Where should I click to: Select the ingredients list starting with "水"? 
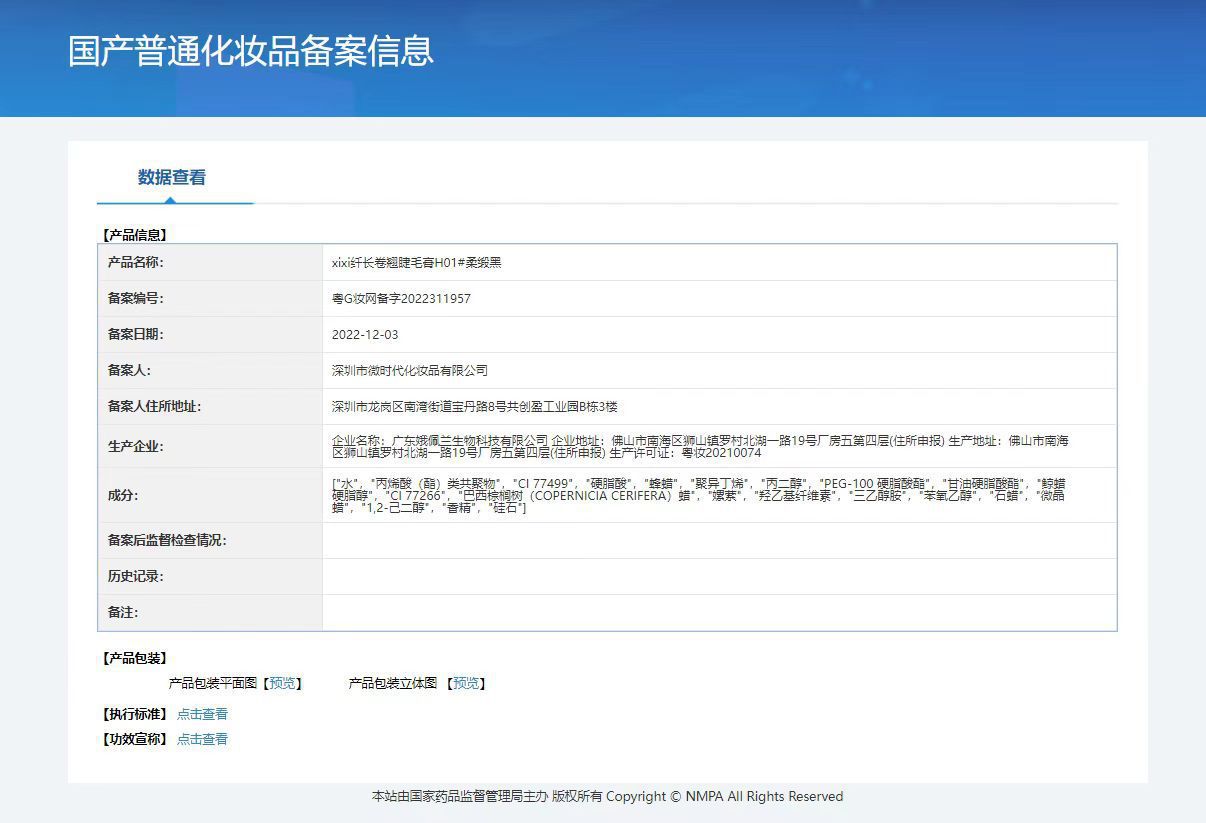700,495
